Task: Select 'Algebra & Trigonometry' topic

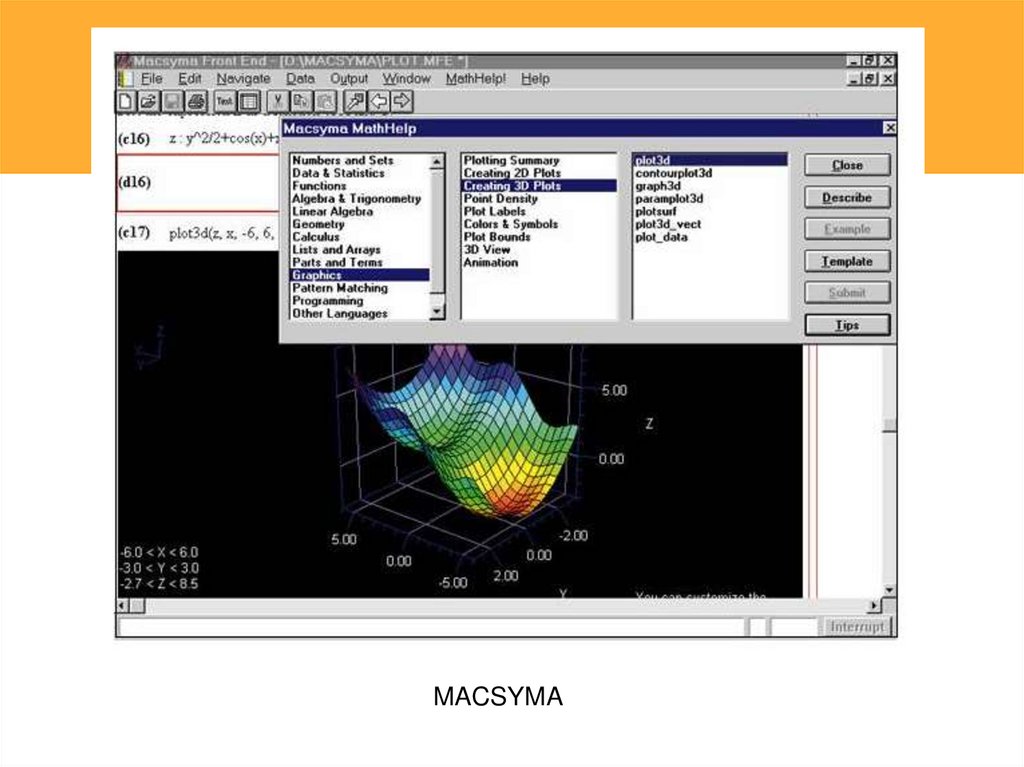Action: point(357,199)
